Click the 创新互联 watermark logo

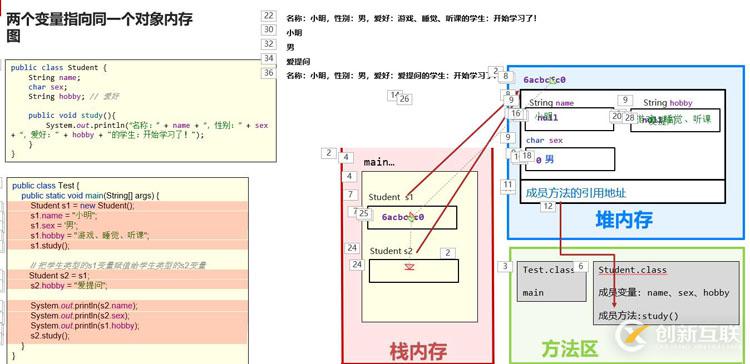[x=680, y=333]
